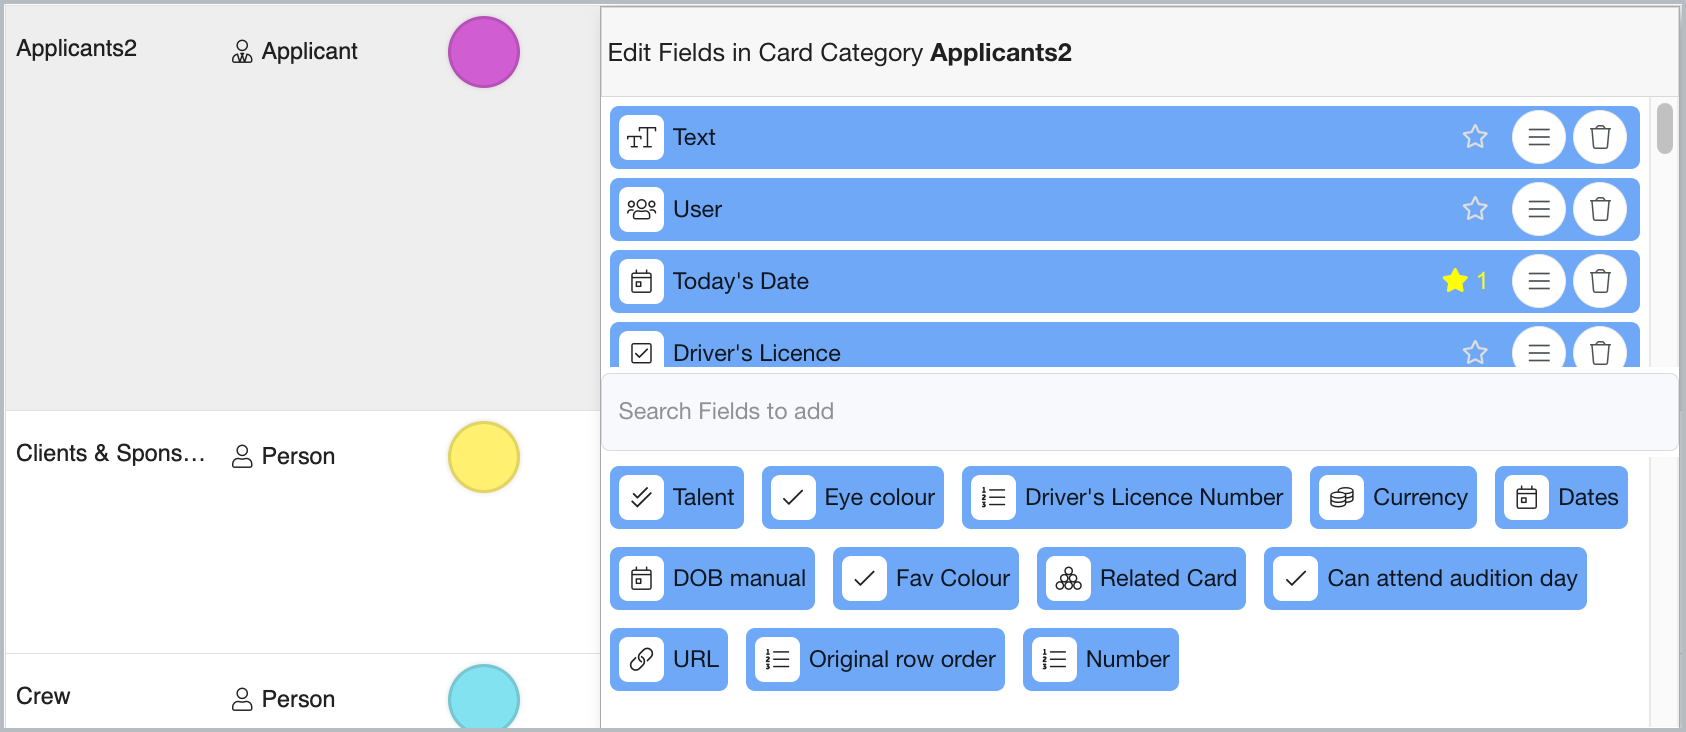The width and height of the screenshot is (1686, 732).
Task: Add the Can attend audition day field
Action: point(1424,578)
